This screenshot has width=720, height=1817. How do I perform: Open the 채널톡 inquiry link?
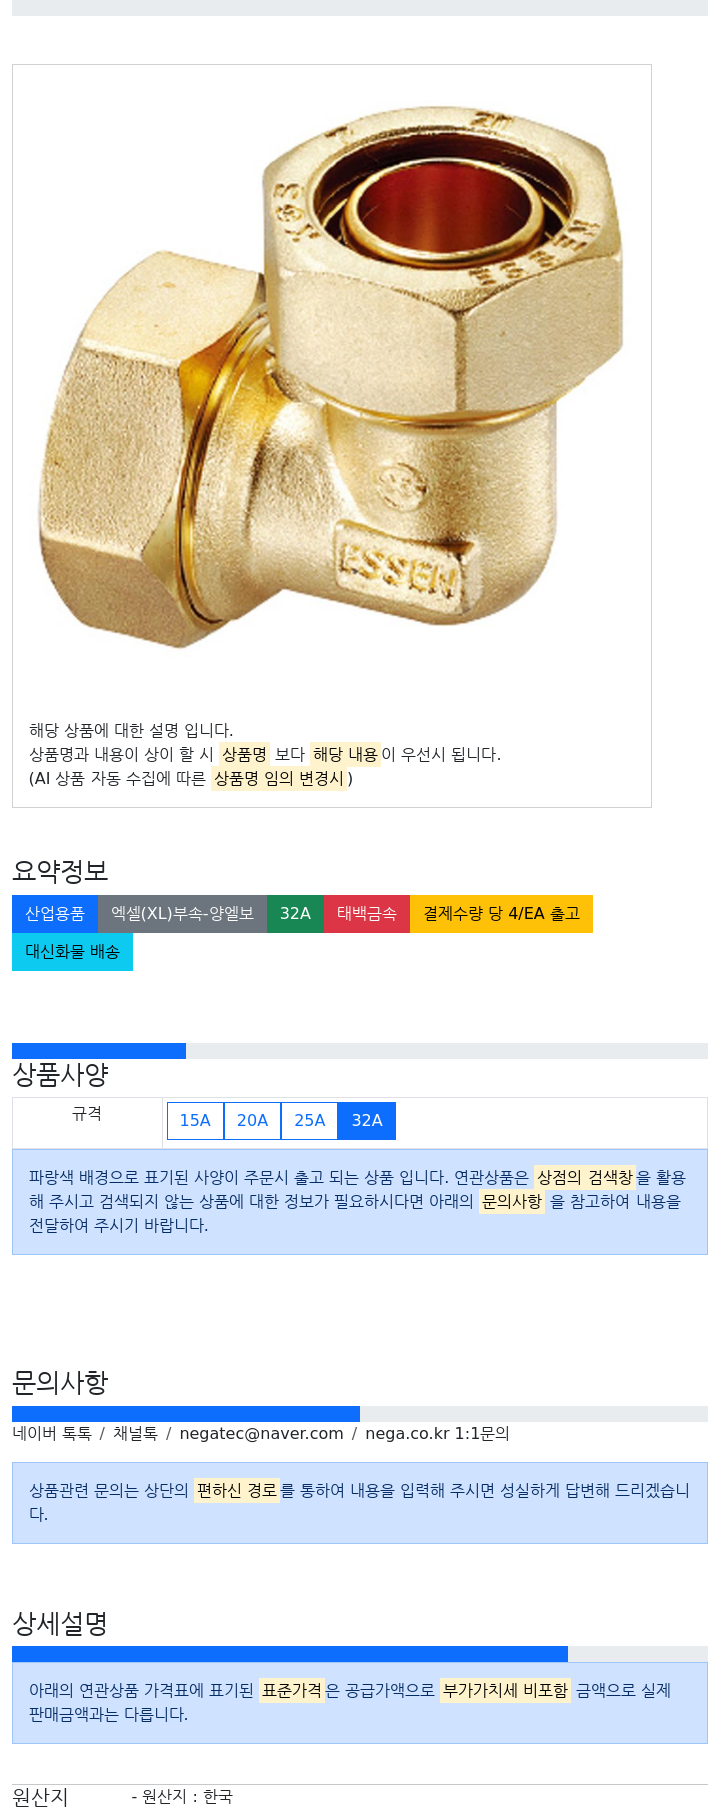[x=136, y=1434]
